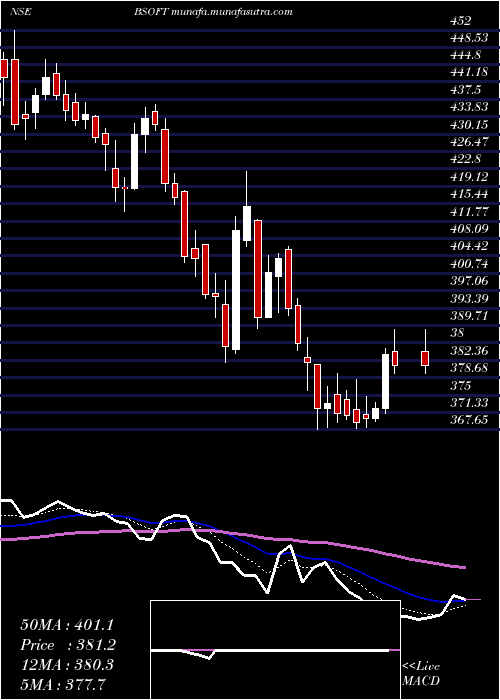This screenshot has height=700, width=500.
Task: Click the MACD label text
Action: [419, 682]
